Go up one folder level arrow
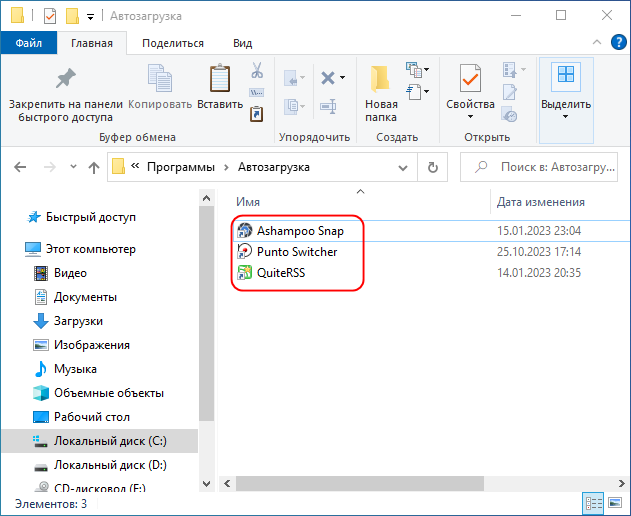 click(94, 167)
